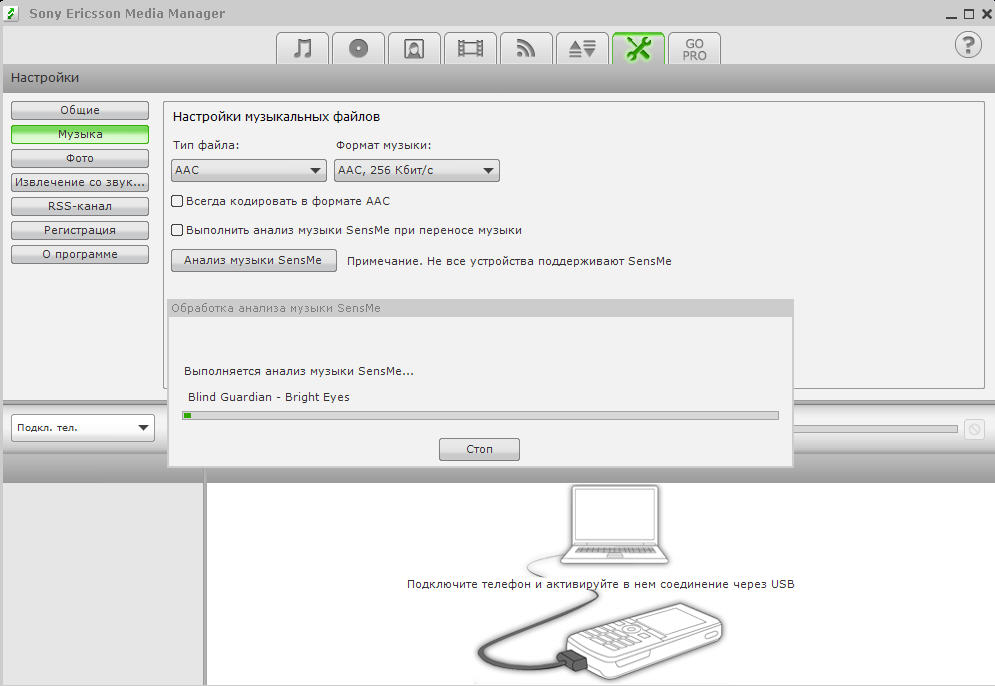Close the Media Manager window
Viewport: 995px width, 686px height.
click(987, 14)
